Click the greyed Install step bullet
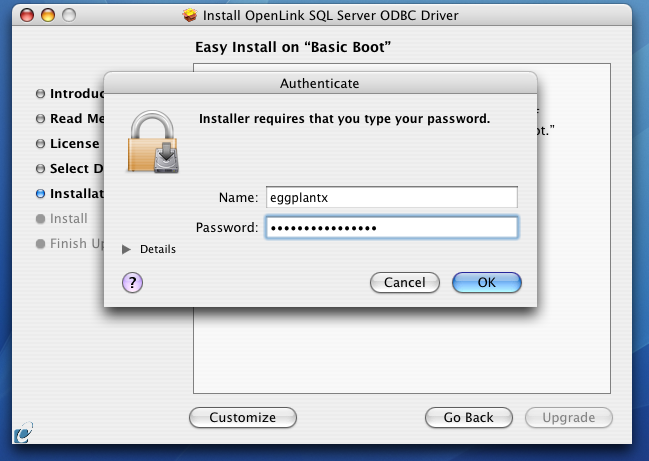Viewport: 649px width, 461px height. point(40,219)
